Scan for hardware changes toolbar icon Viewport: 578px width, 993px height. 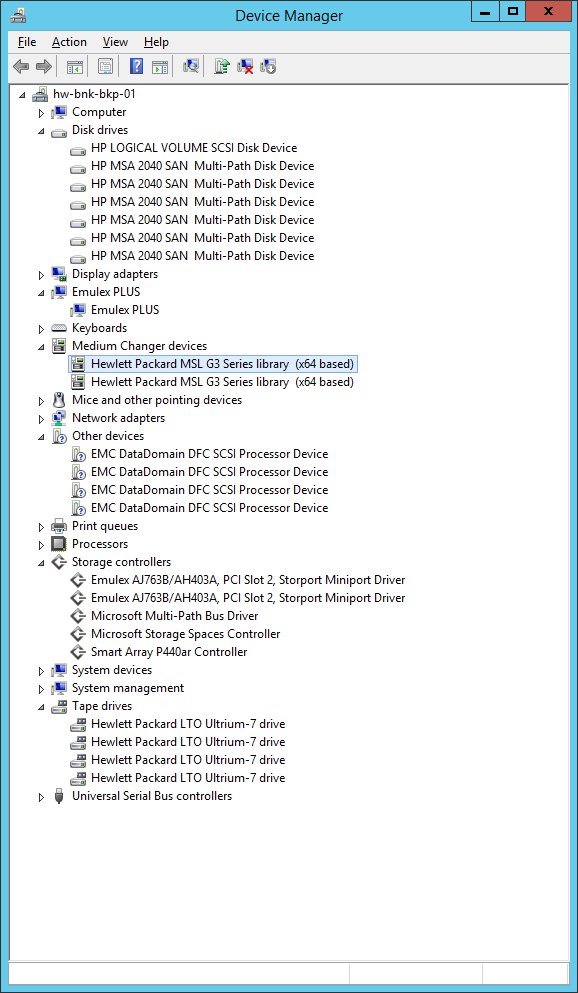[191, 66]
